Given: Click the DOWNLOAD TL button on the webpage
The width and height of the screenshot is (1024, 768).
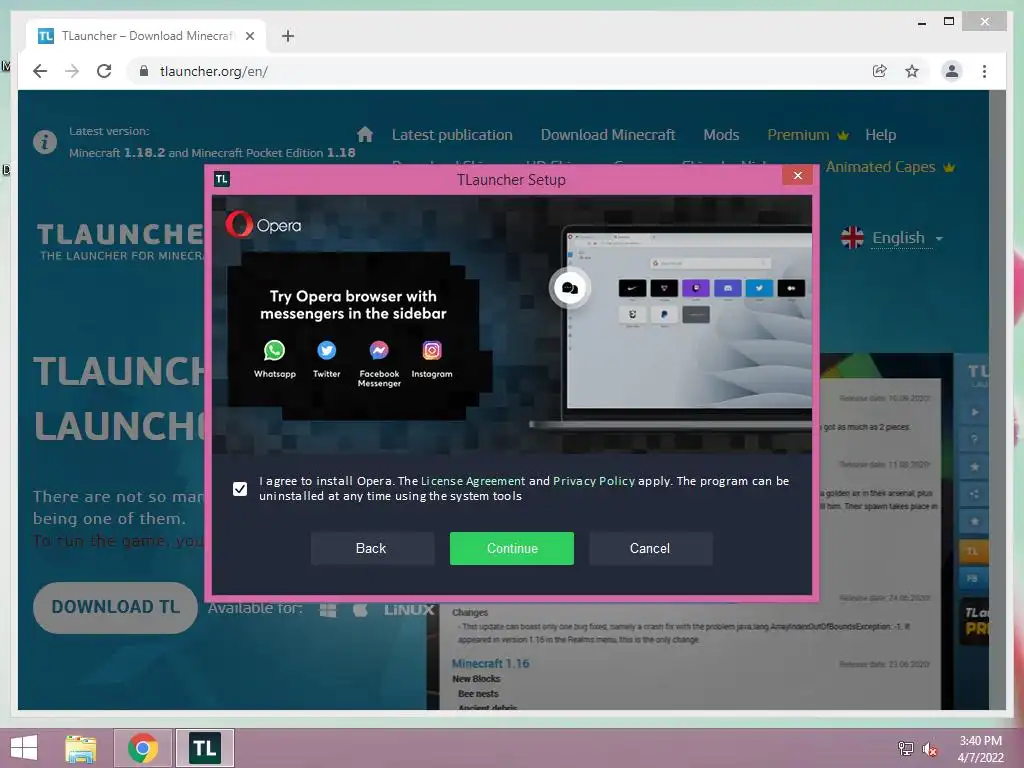Looking at the screenshot, I should click(115, 607).
